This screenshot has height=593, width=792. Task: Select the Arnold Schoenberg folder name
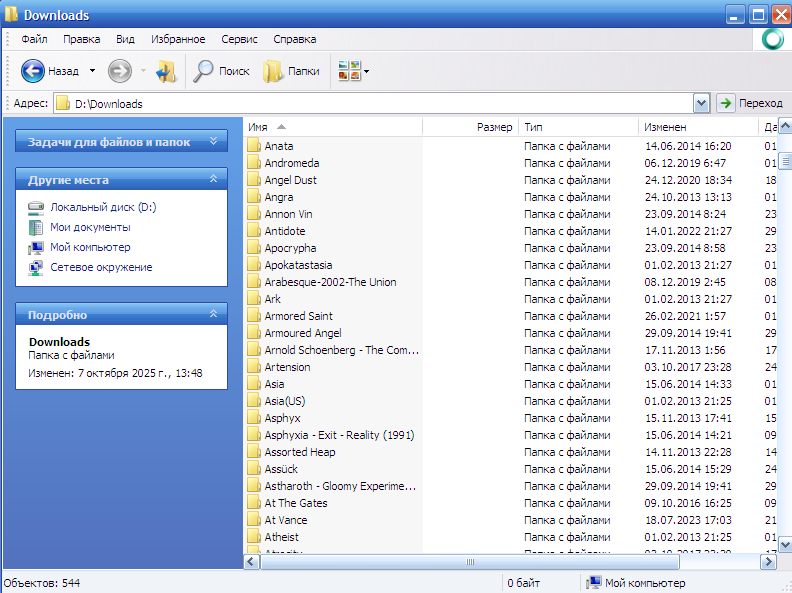(341, 350)
